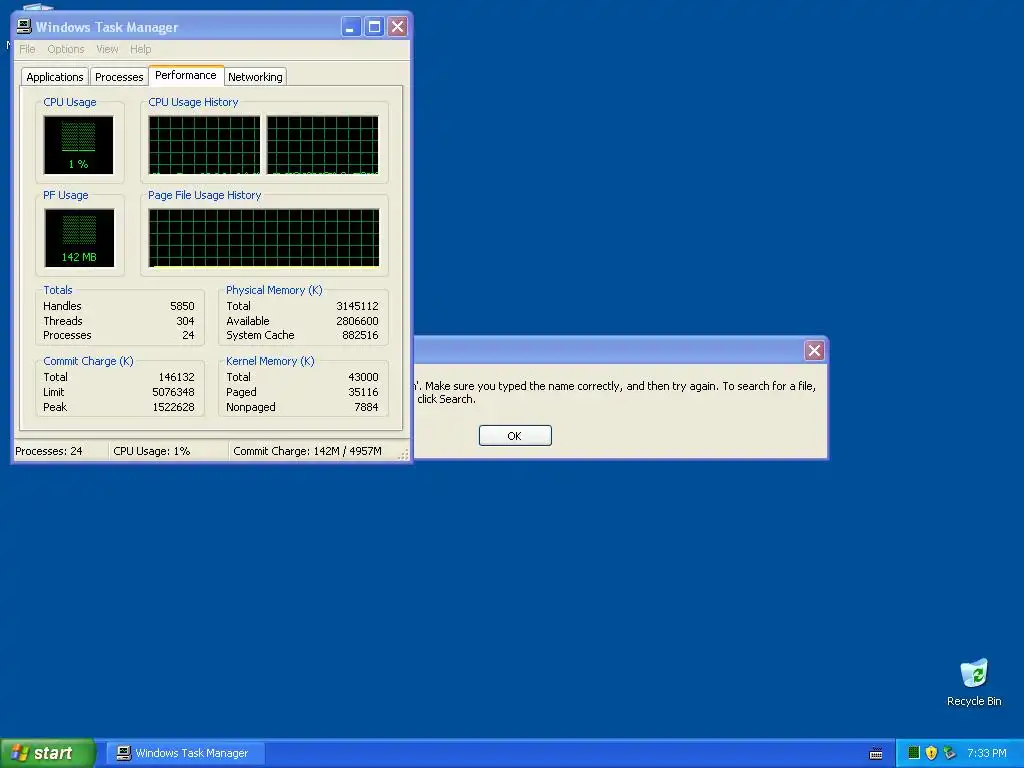Click Commit Charge Peak value 1522628

(173, 407)
